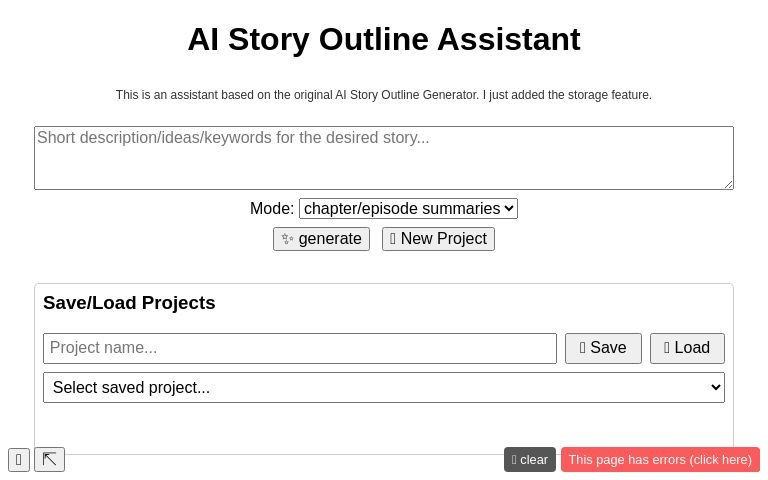
Task: Open the Mode dropdown
Action: point(408,209)
